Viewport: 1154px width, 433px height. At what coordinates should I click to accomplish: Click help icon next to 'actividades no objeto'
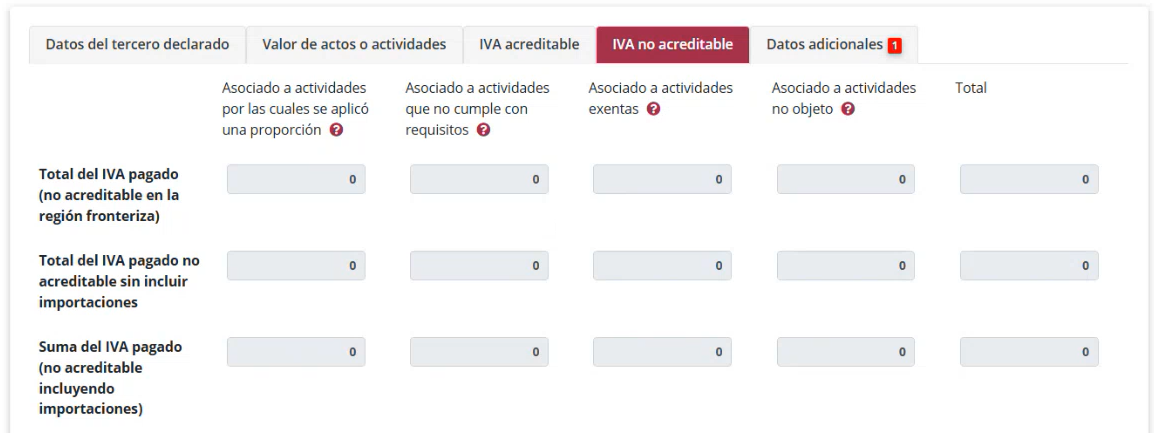pyautogui.click(x=848, y=109)
